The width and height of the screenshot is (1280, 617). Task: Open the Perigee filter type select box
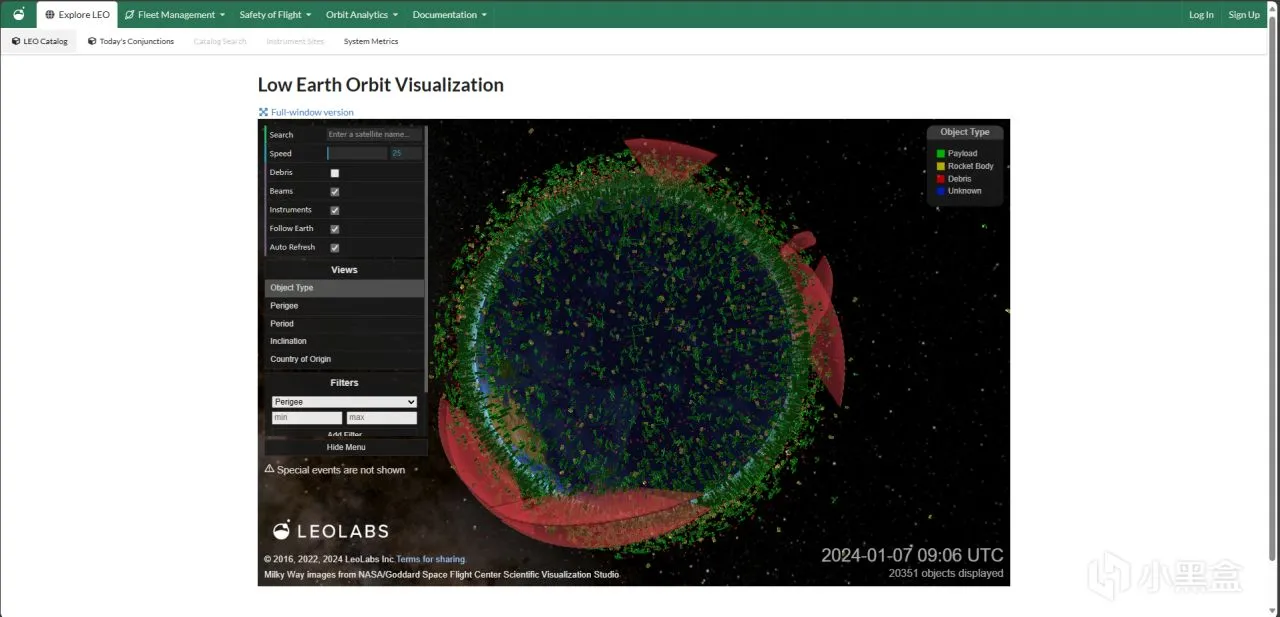[x=344, y=402]
